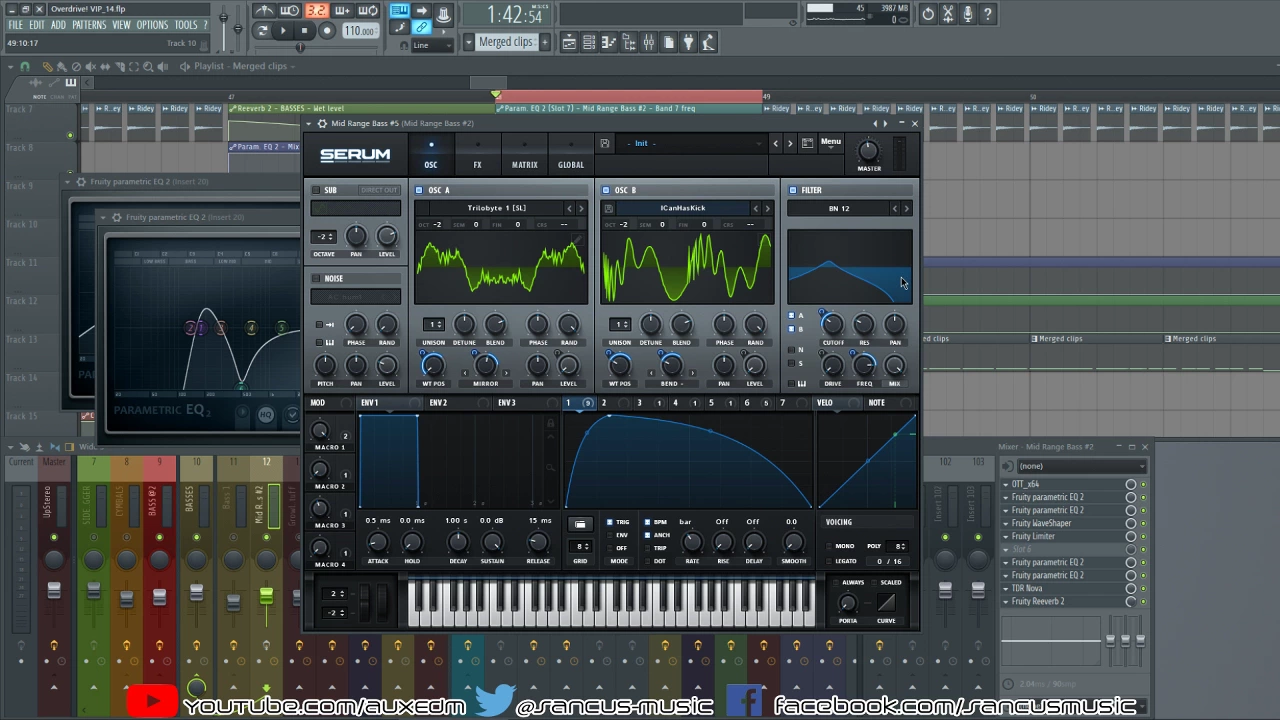Click the scissors render icon at top right
1280x720 pixels.
[948, 14]
